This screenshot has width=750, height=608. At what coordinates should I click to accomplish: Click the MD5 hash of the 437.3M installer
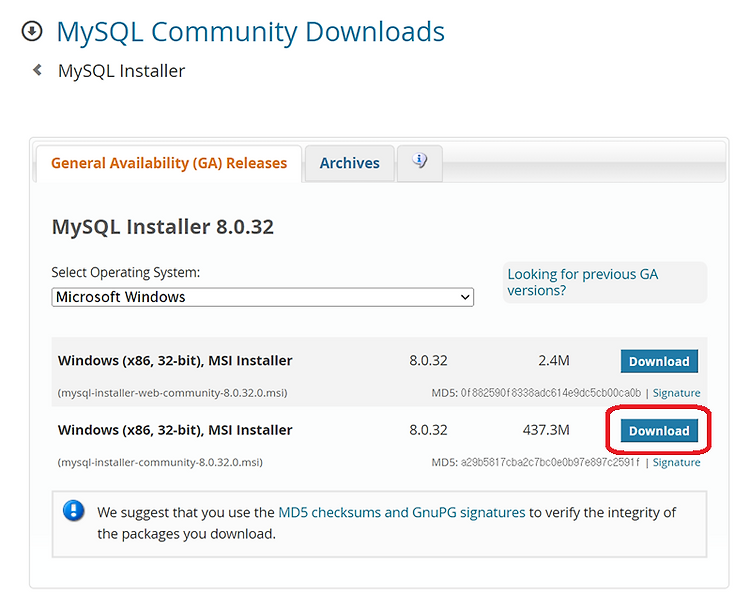pos(550,462)
